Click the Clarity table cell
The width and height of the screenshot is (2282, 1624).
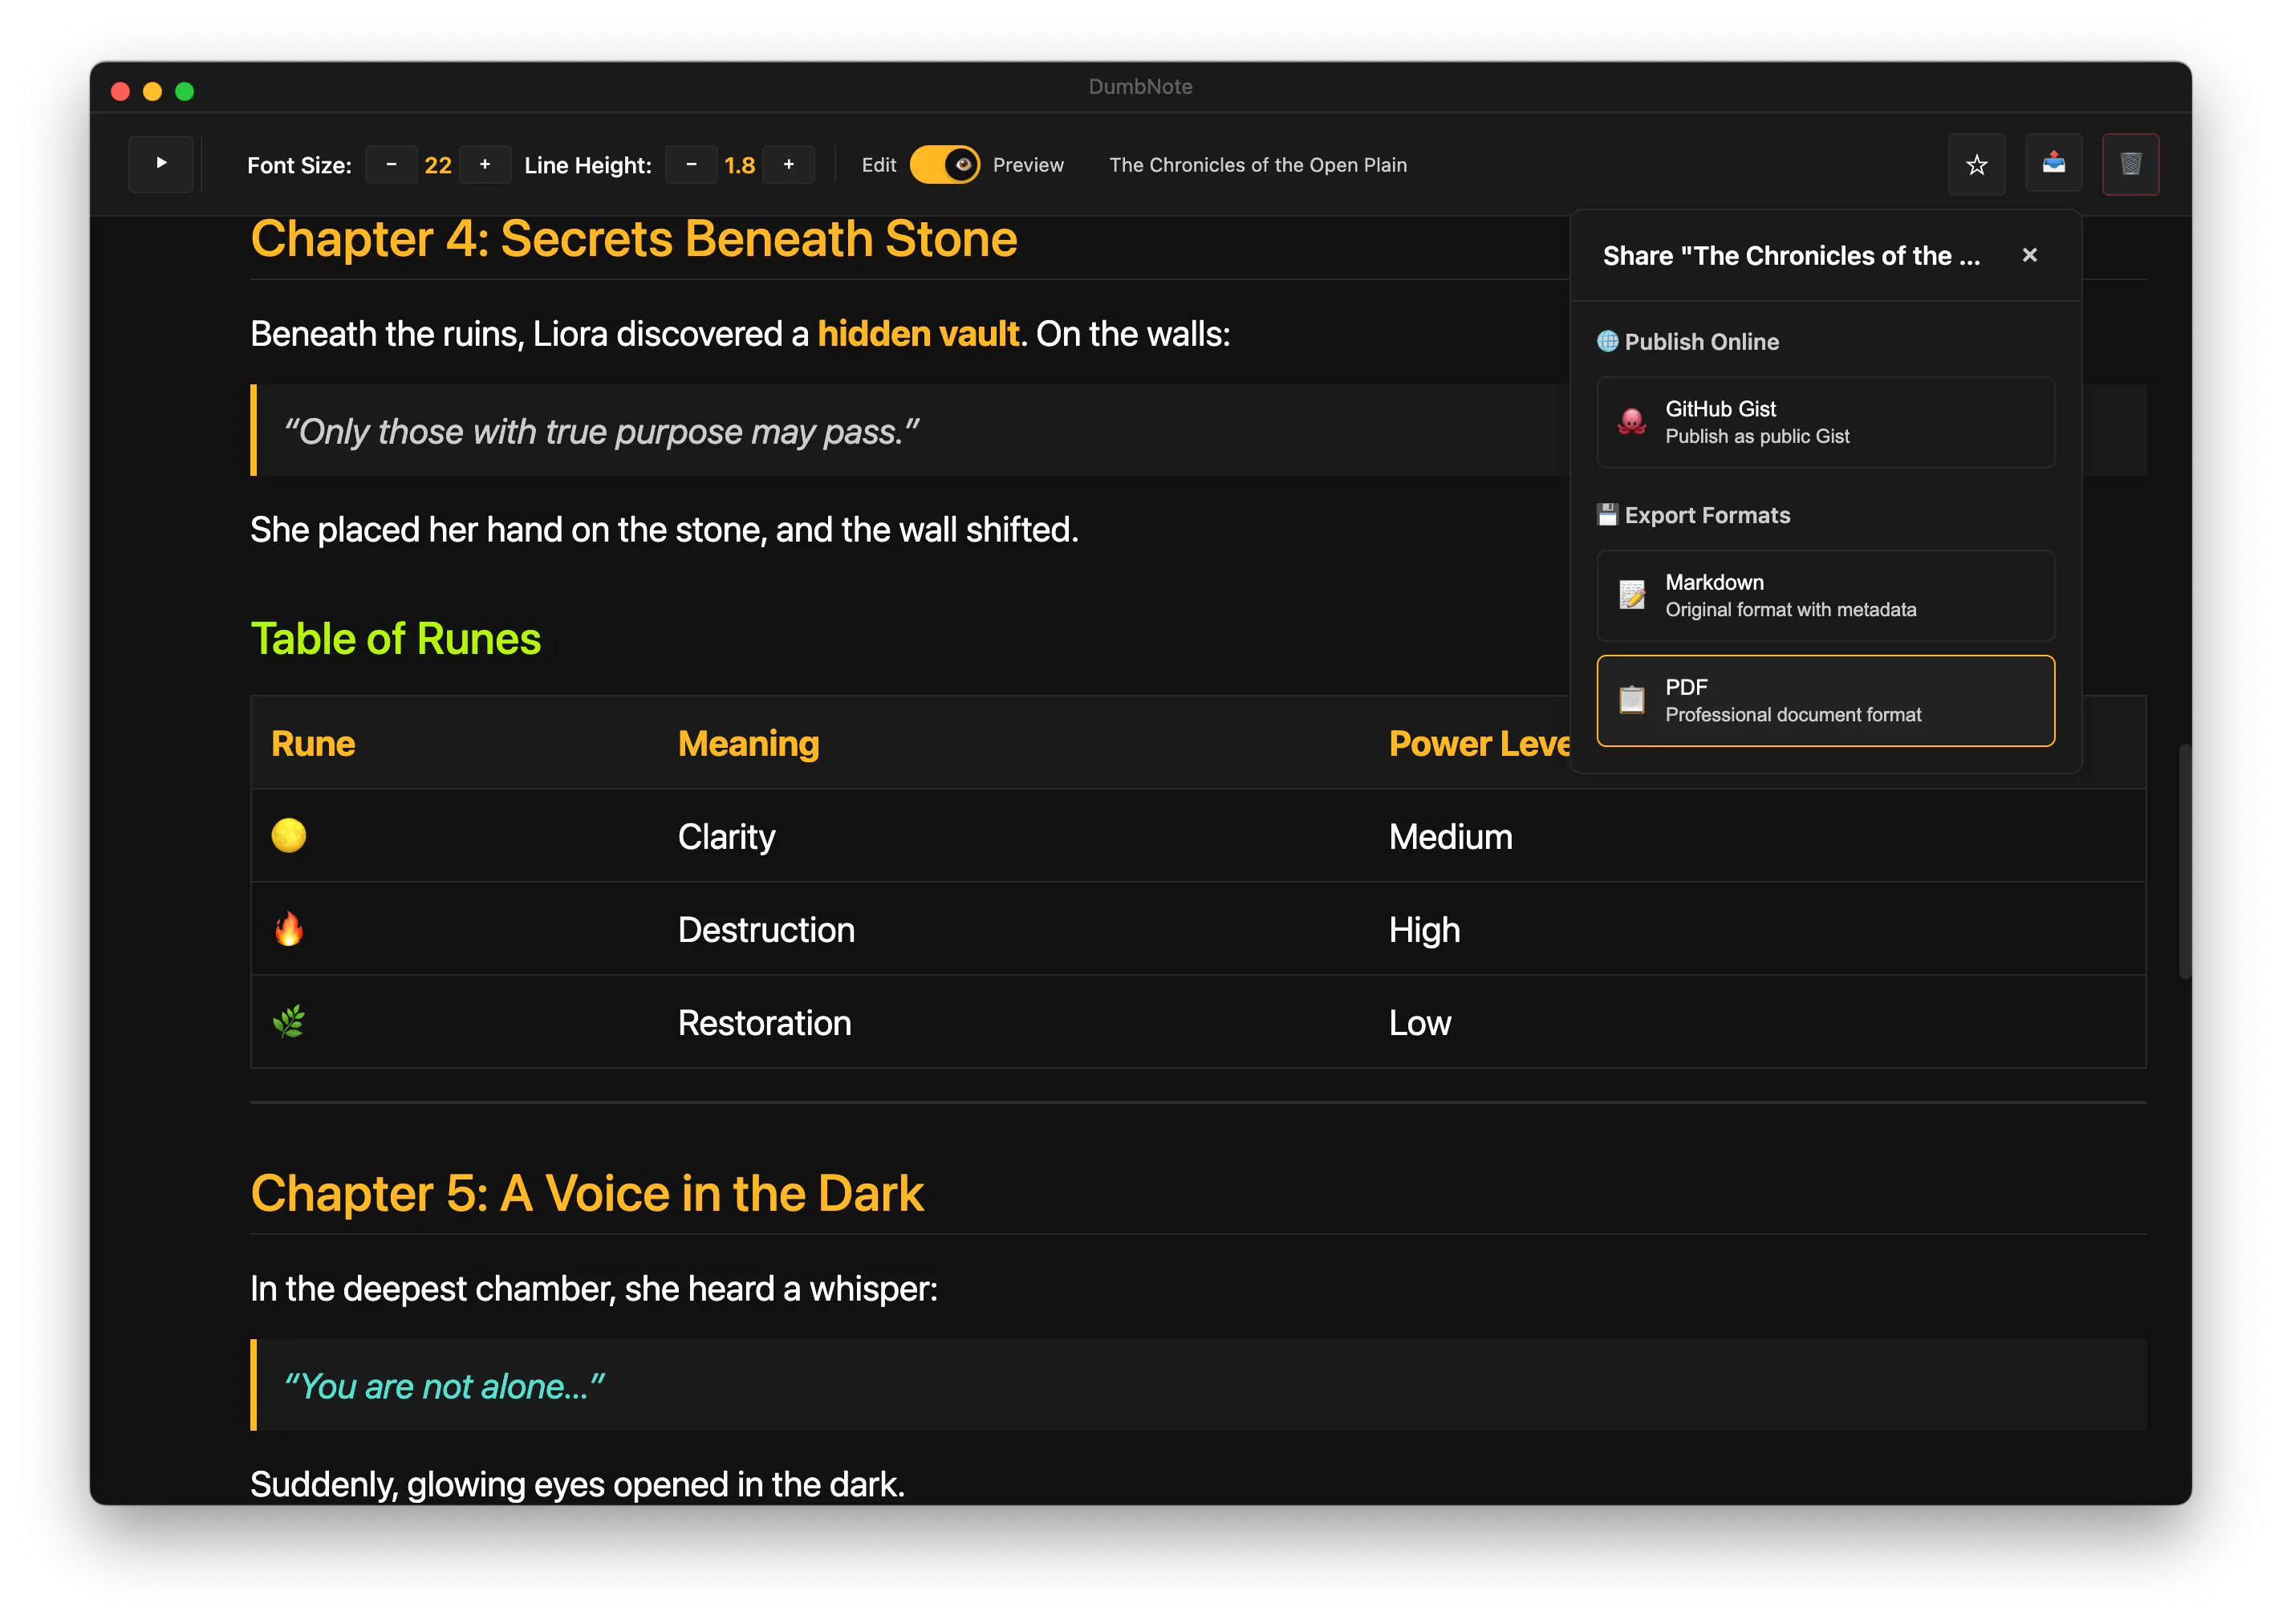pyautogui.click(x=726, y=836)
